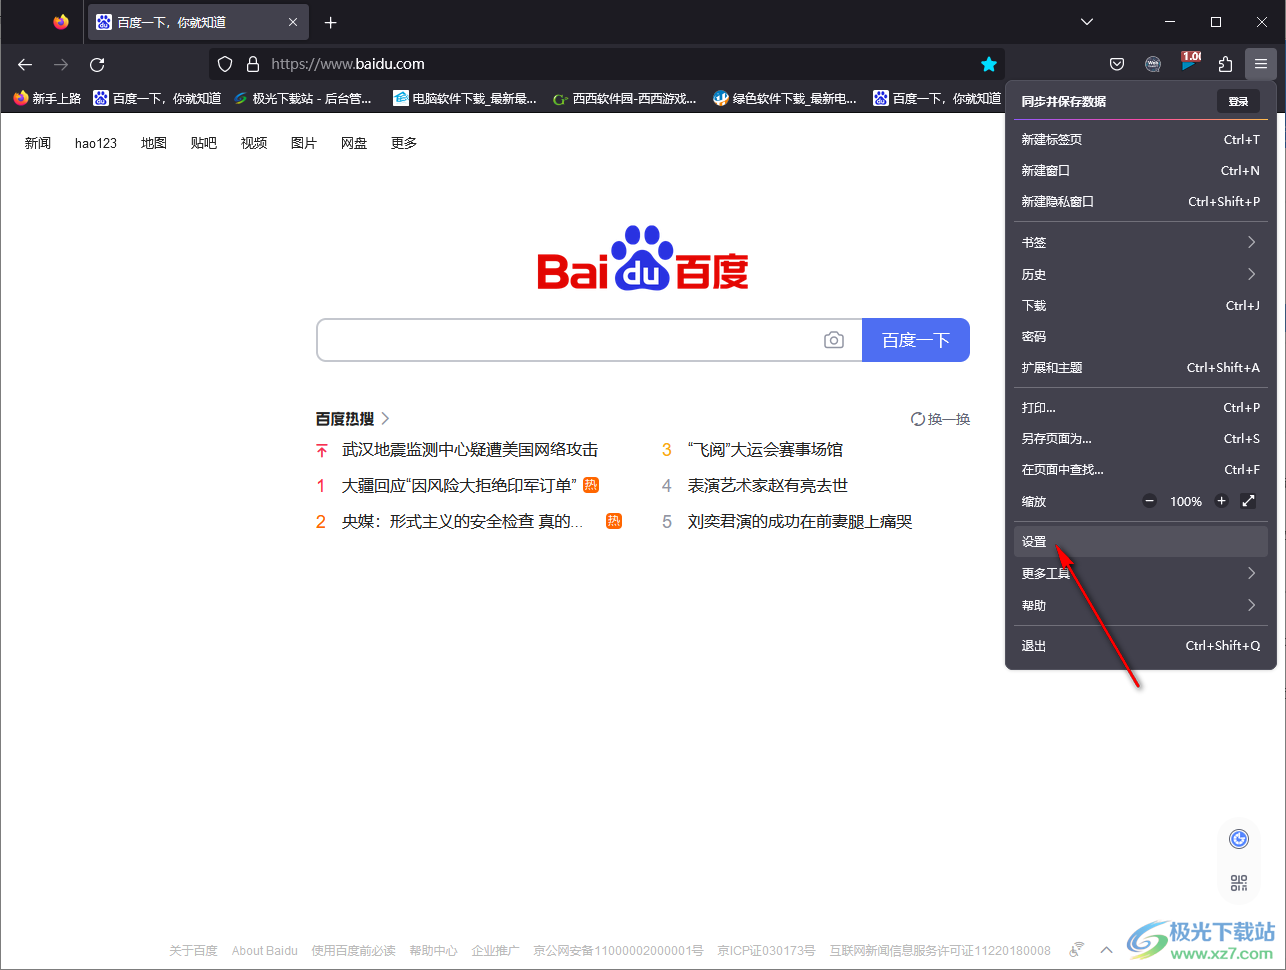1286x970 pixels.
Task: Open headline 刘奕君演的成功在前妻腿上痛哭
Action: 800,522
